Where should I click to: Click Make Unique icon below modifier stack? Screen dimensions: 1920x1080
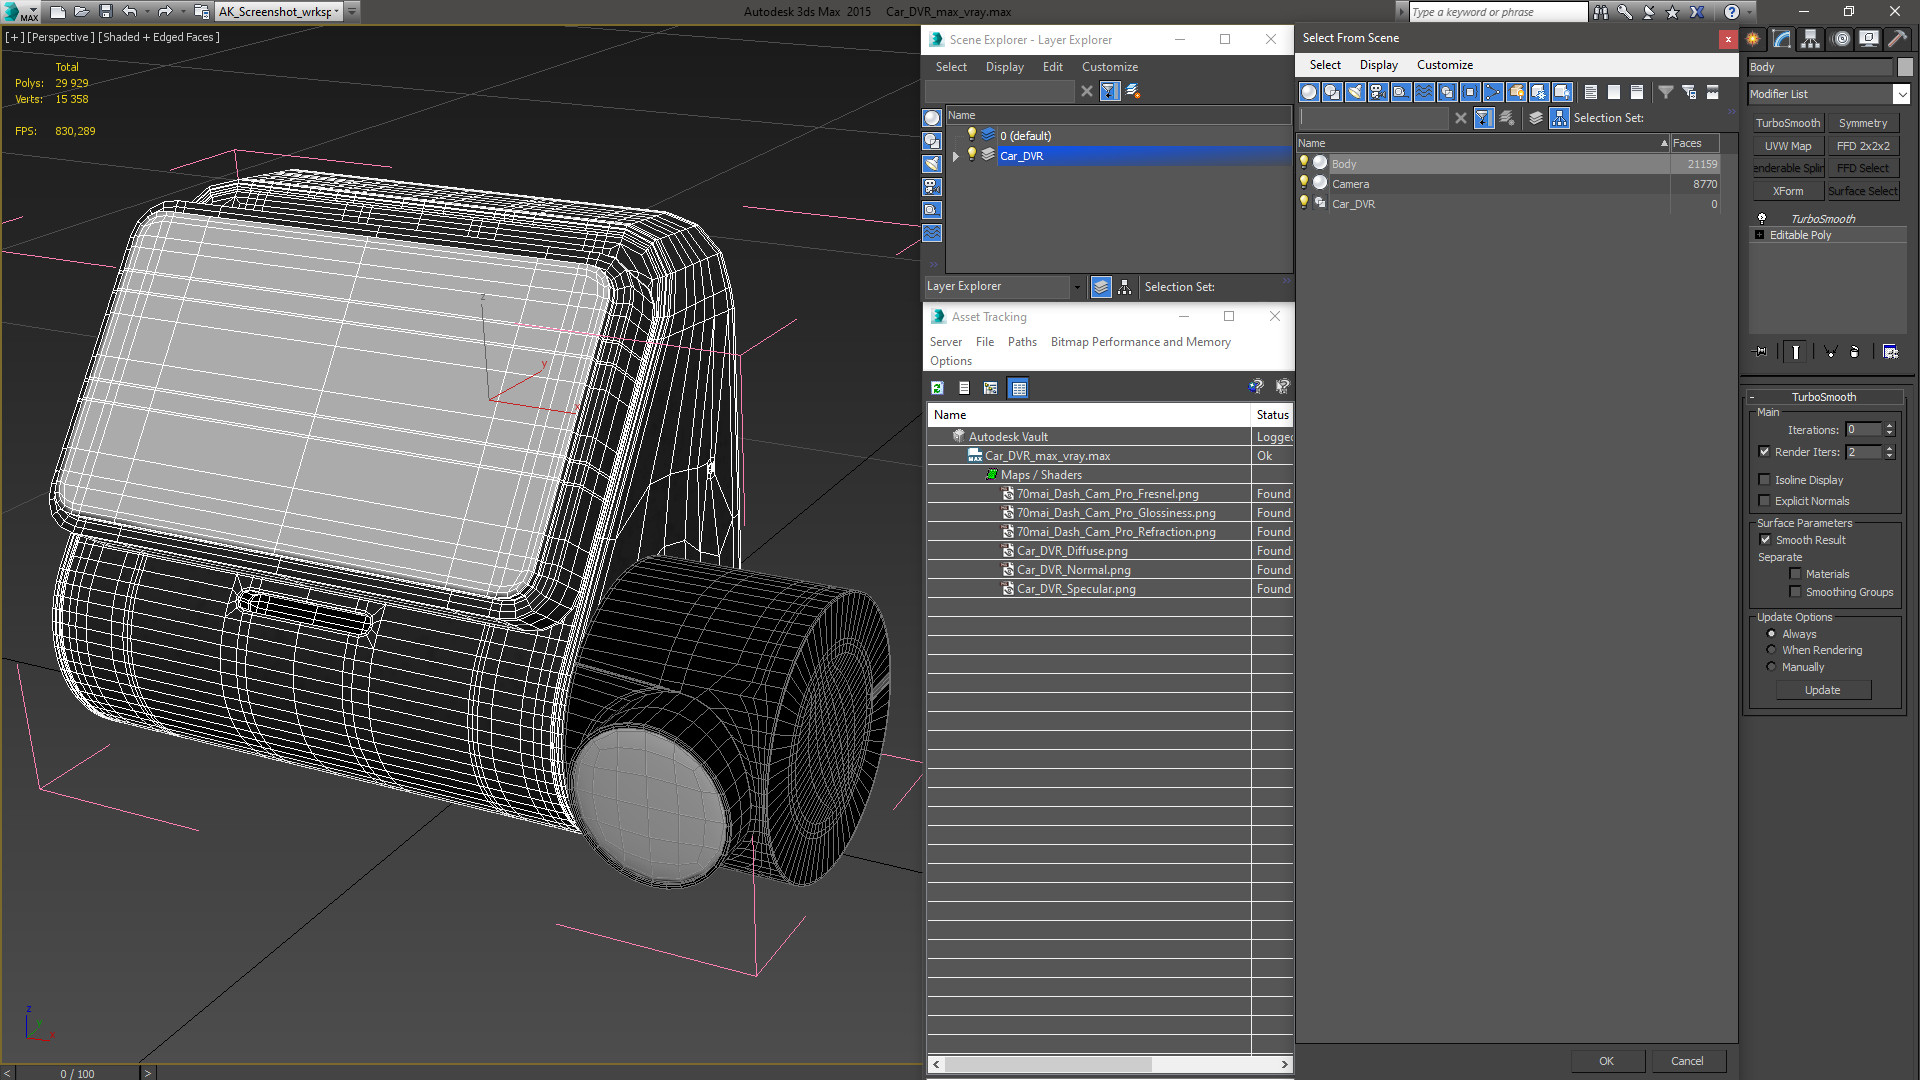1830,352
